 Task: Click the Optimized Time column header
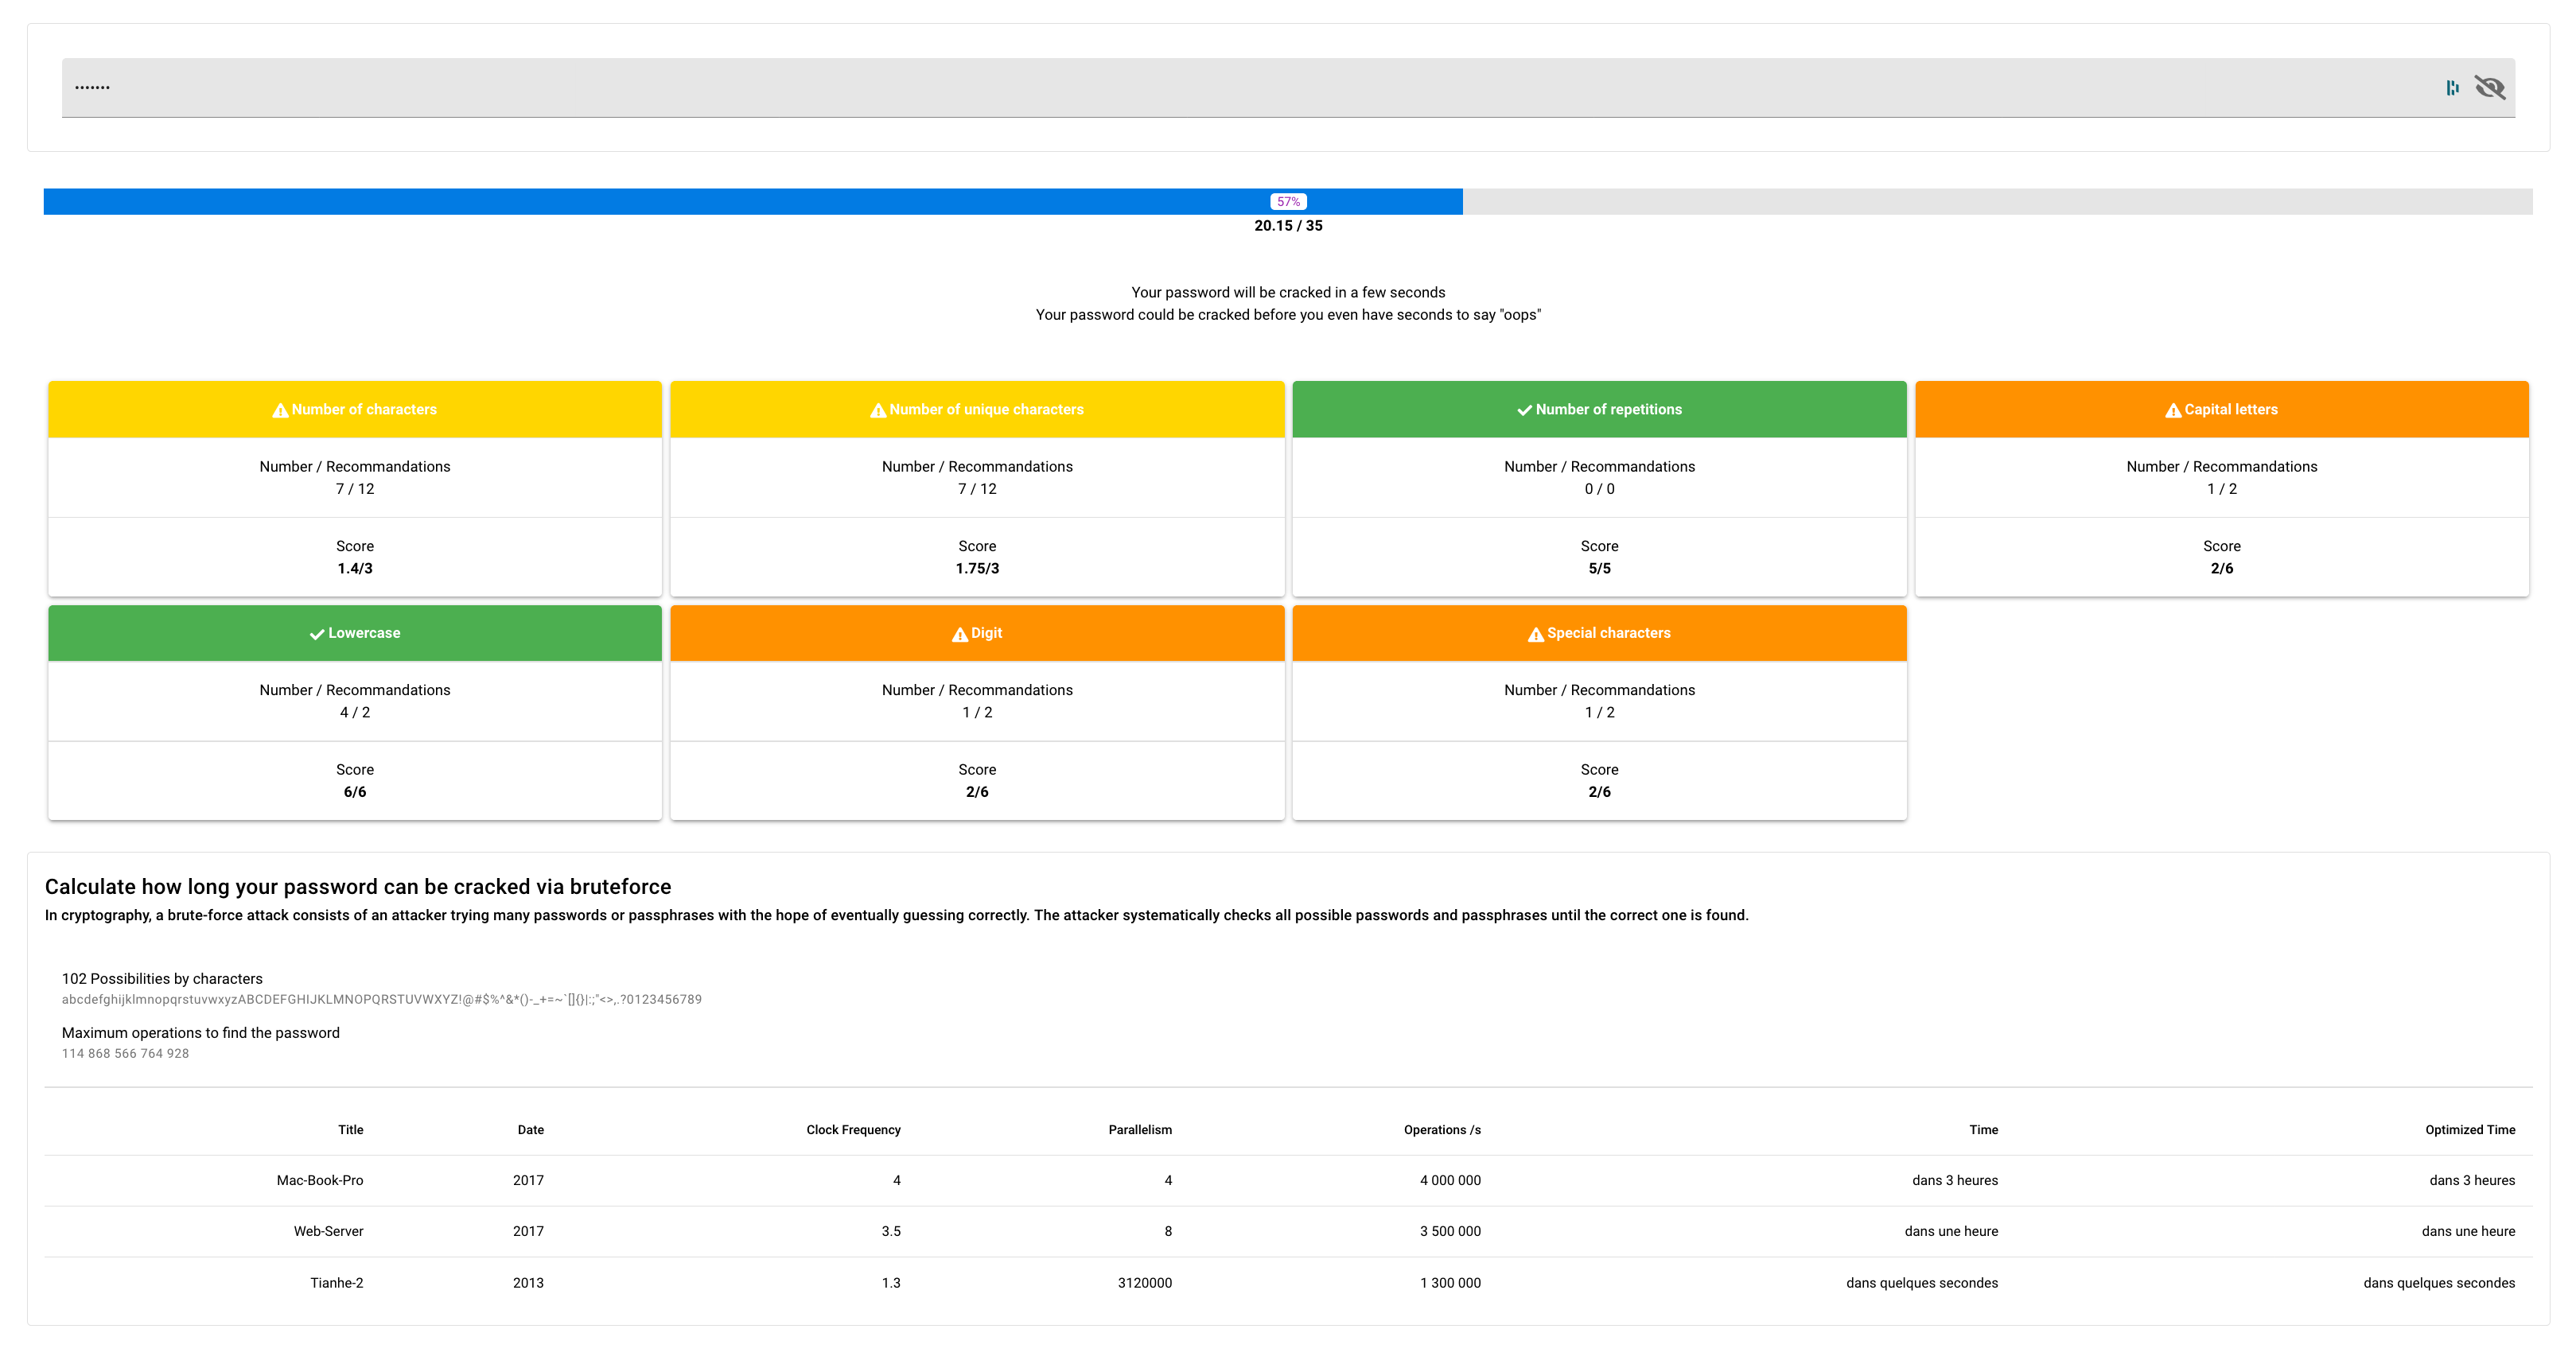pos(2469,1130)
